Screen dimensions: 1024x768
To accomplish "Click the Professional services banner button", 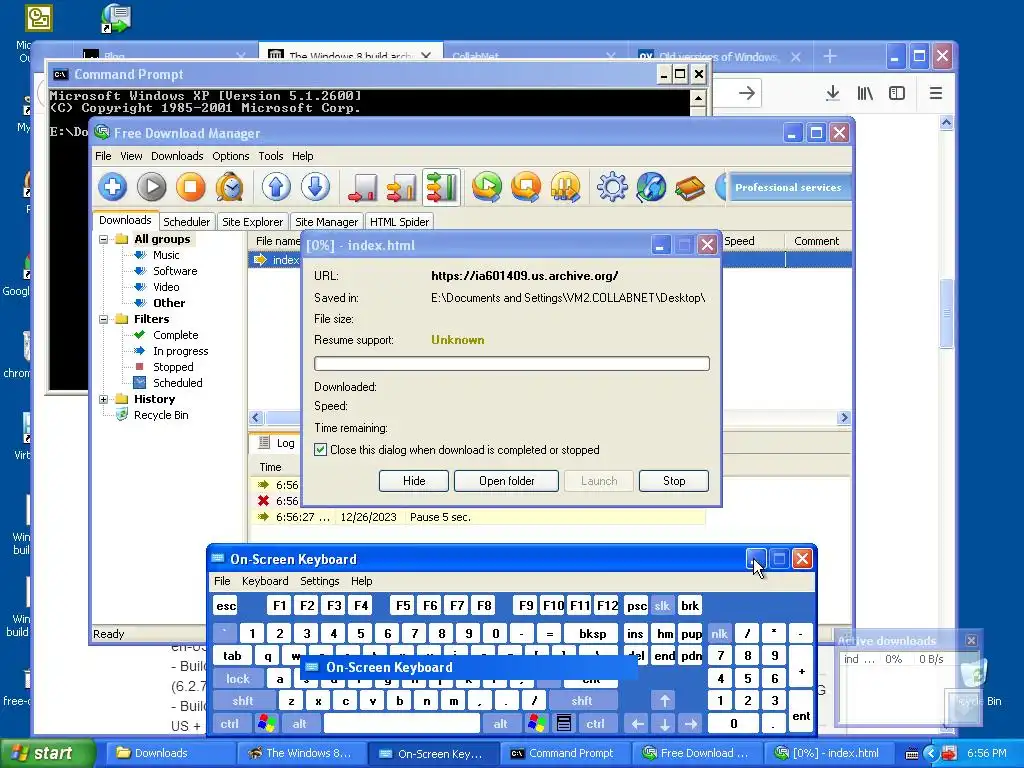I will [788, 187].
